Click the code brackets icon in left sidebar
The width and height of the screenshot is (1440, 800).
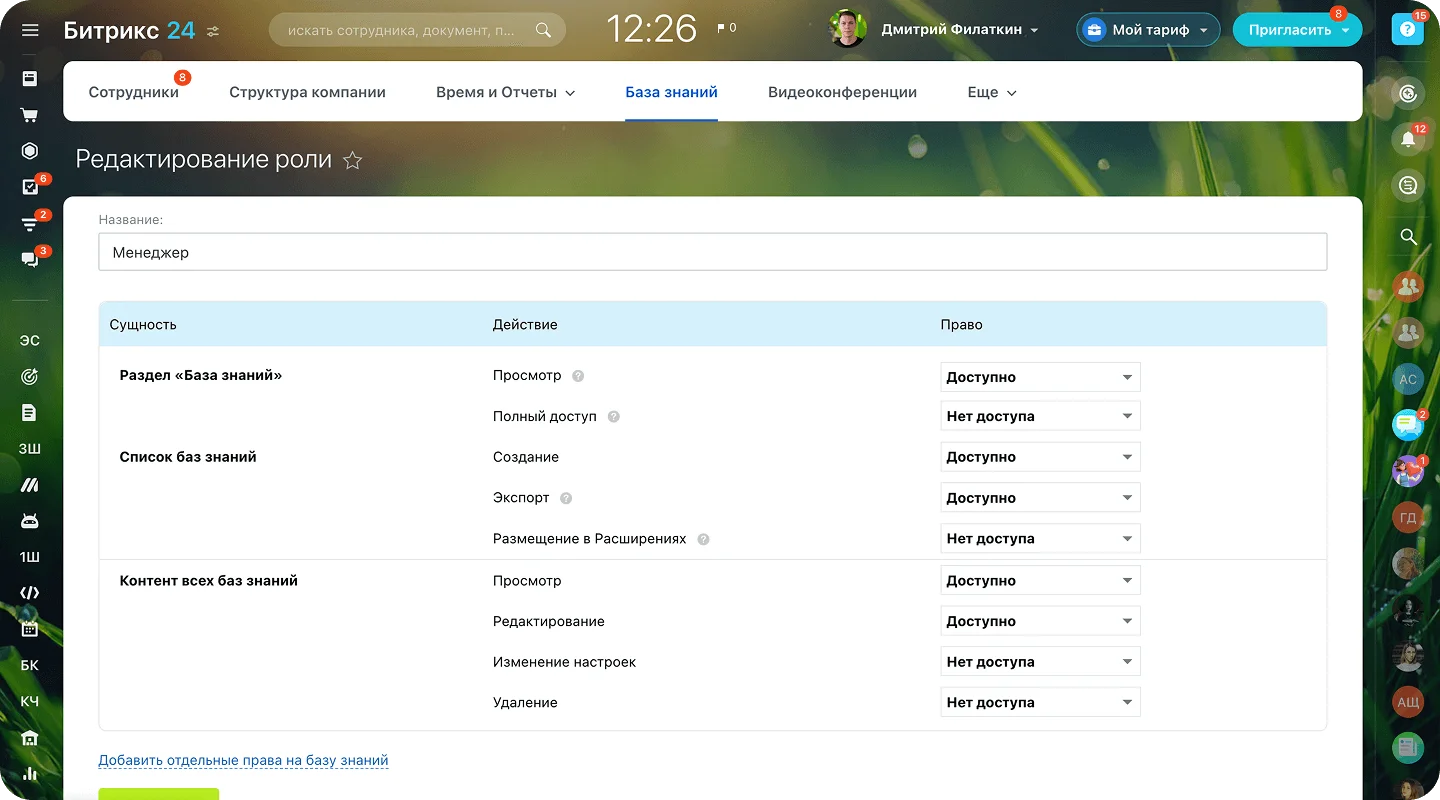click(30, 593)
